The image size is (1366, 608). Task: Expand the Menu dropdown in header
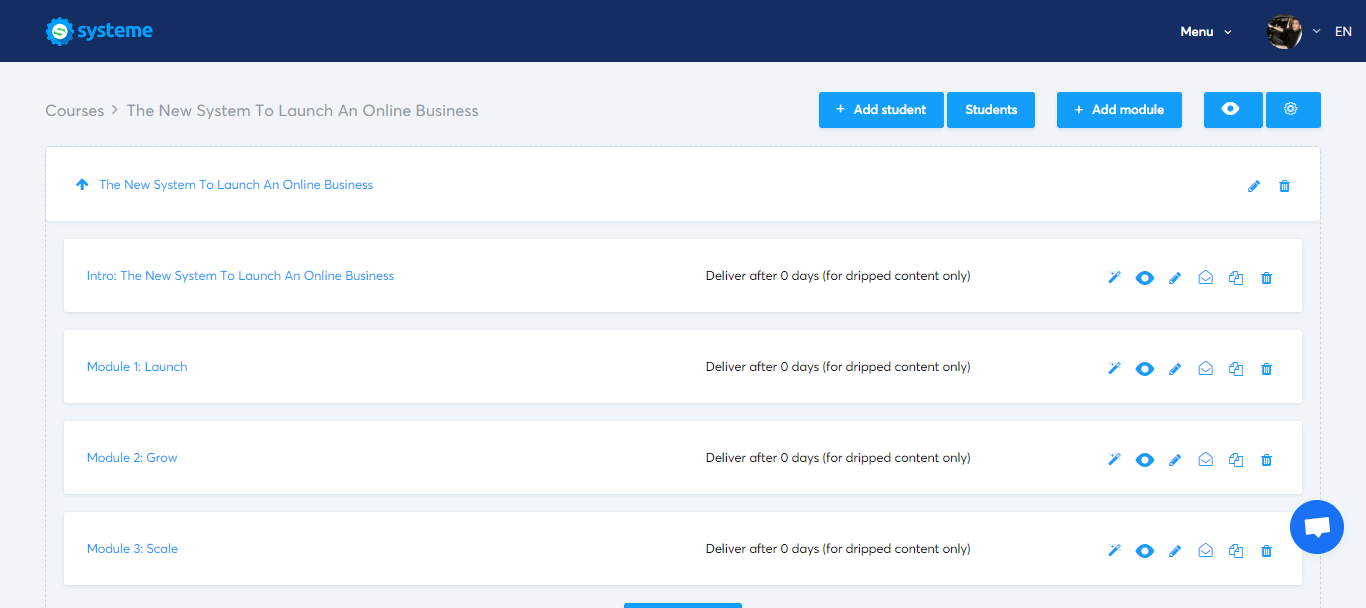(x=1205, y=32)
